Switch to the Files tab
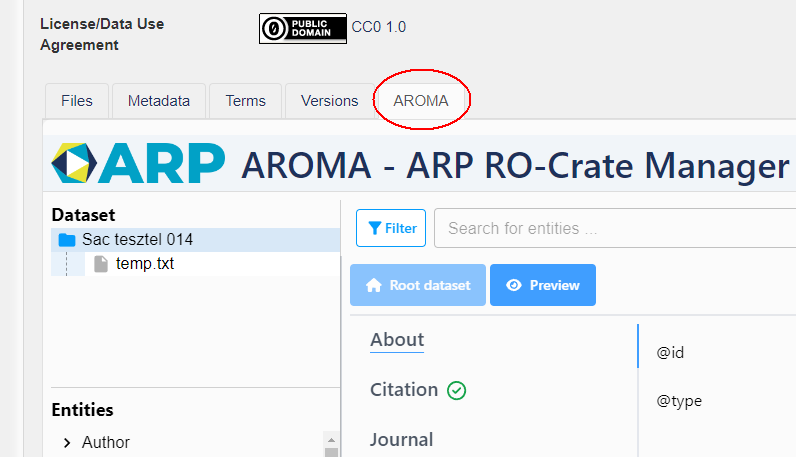 pos(77,101)
